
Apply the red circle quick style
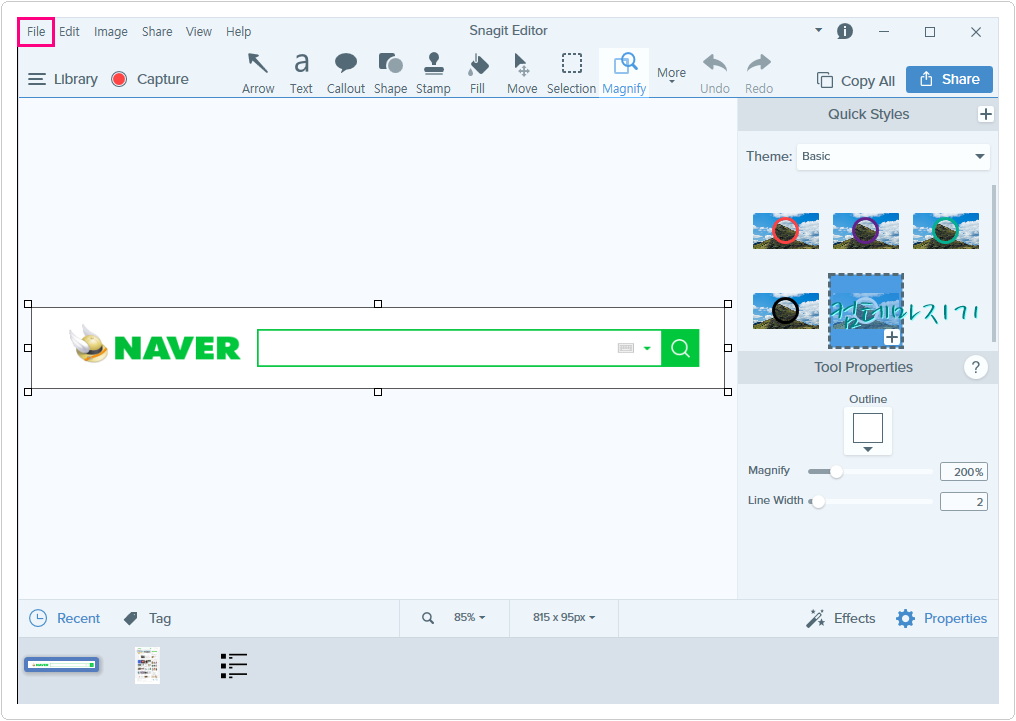pos(785,231)
